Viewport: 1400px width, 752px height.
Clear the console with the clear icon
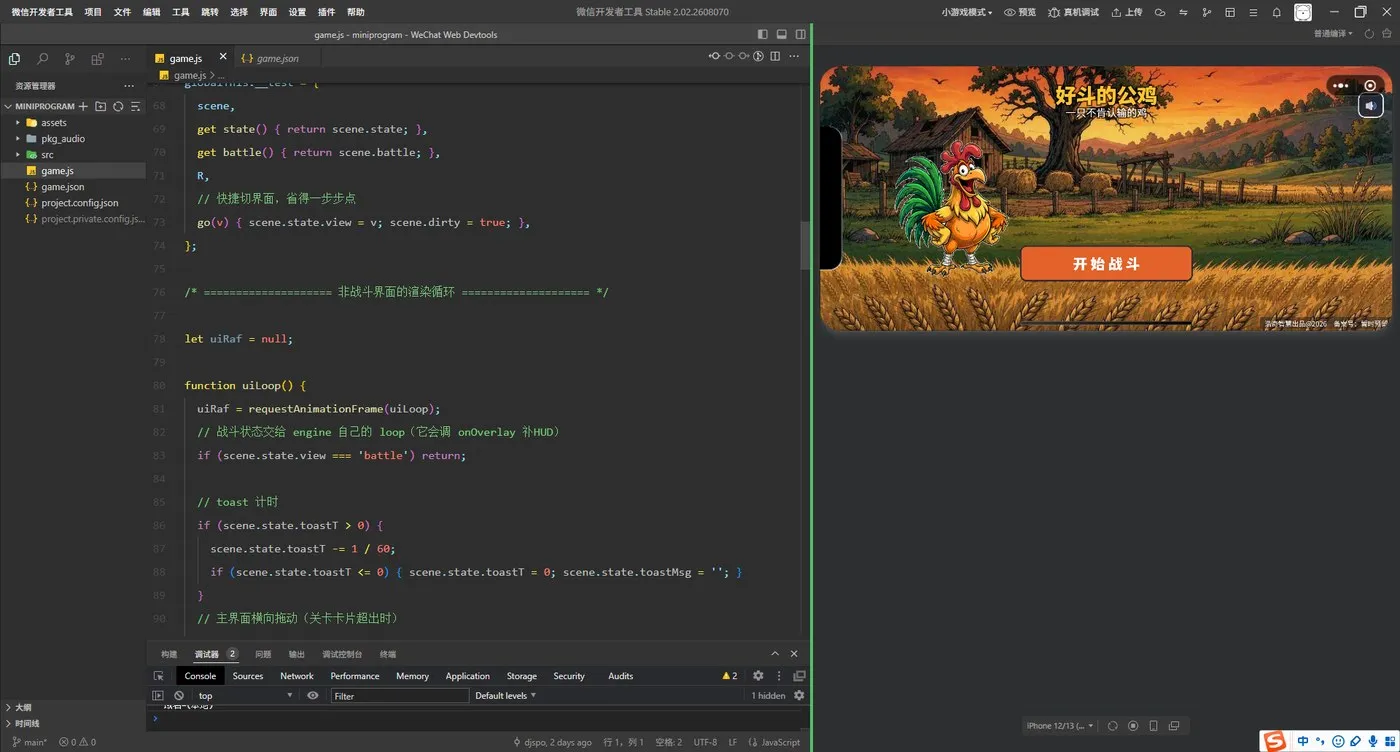coord(179,695)
